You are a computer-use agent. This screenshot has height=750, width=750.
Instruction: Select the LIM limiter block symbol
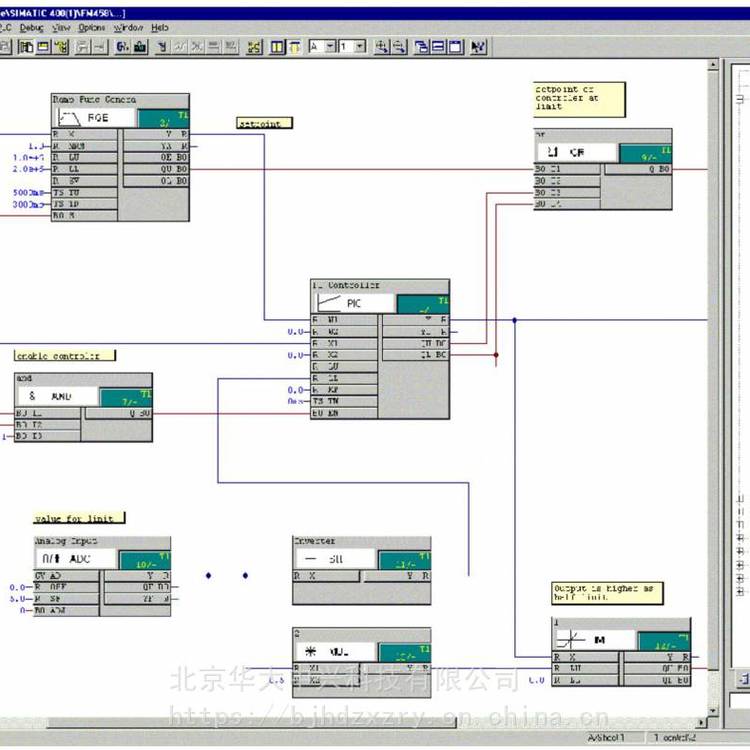[596, 640]
